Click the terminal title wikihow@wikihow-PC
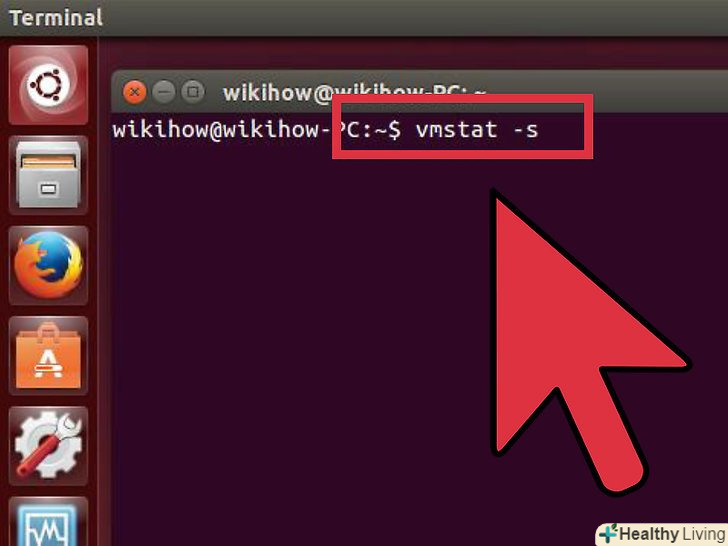The image size is (728, 546). coord(354,93)
